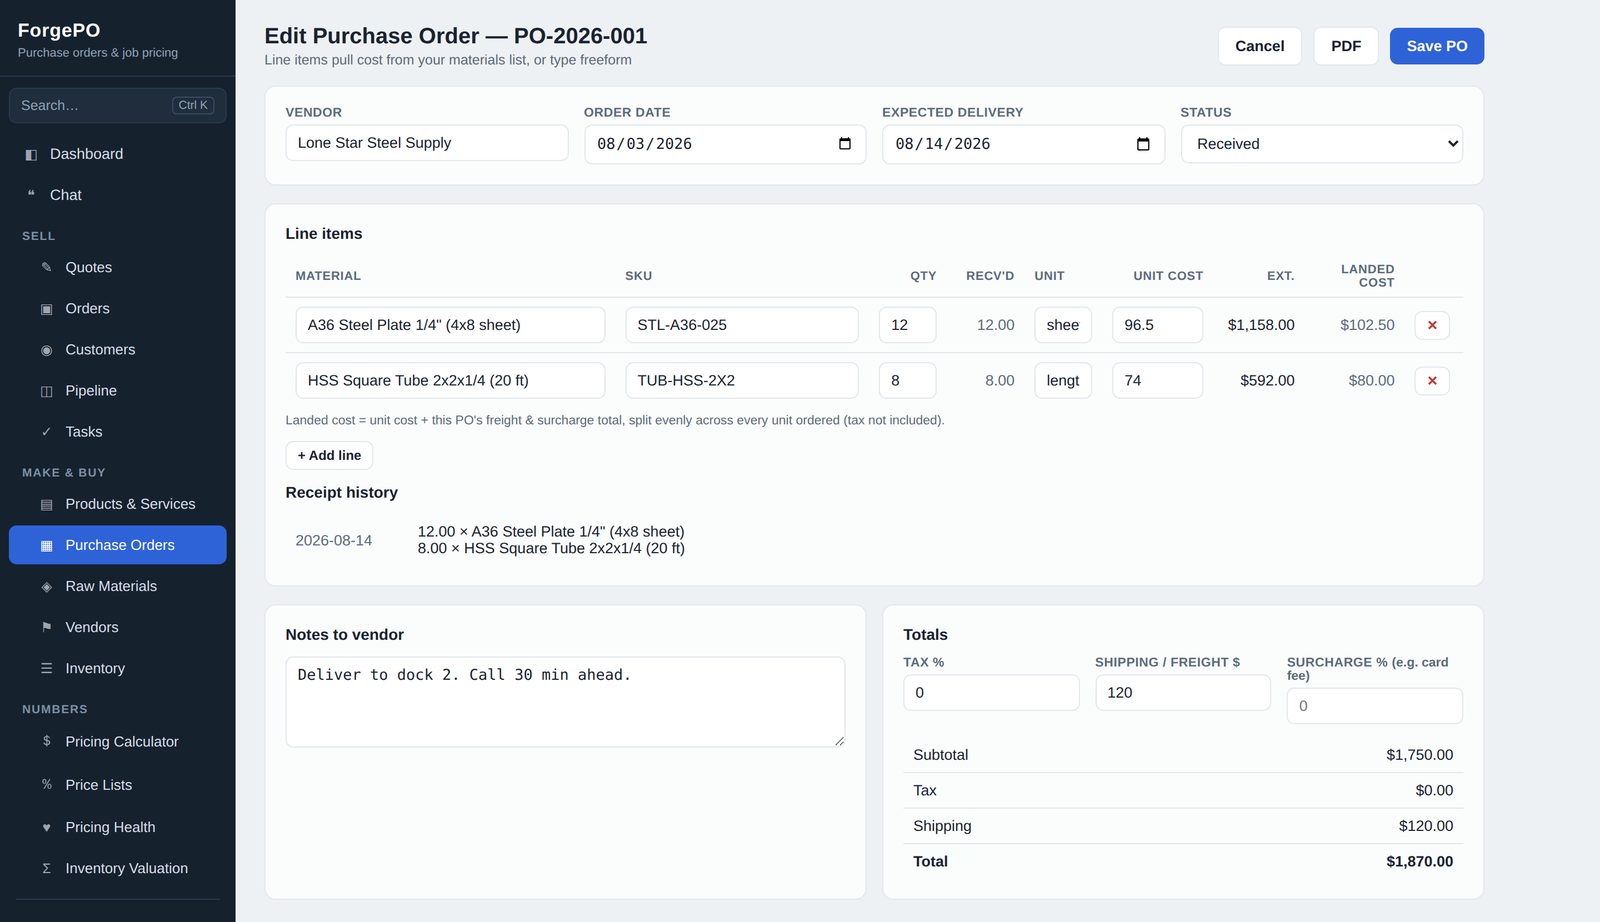Click the Raw Materials diamond icon
This screenshot has width=1600, height=922.
(46, 587)
